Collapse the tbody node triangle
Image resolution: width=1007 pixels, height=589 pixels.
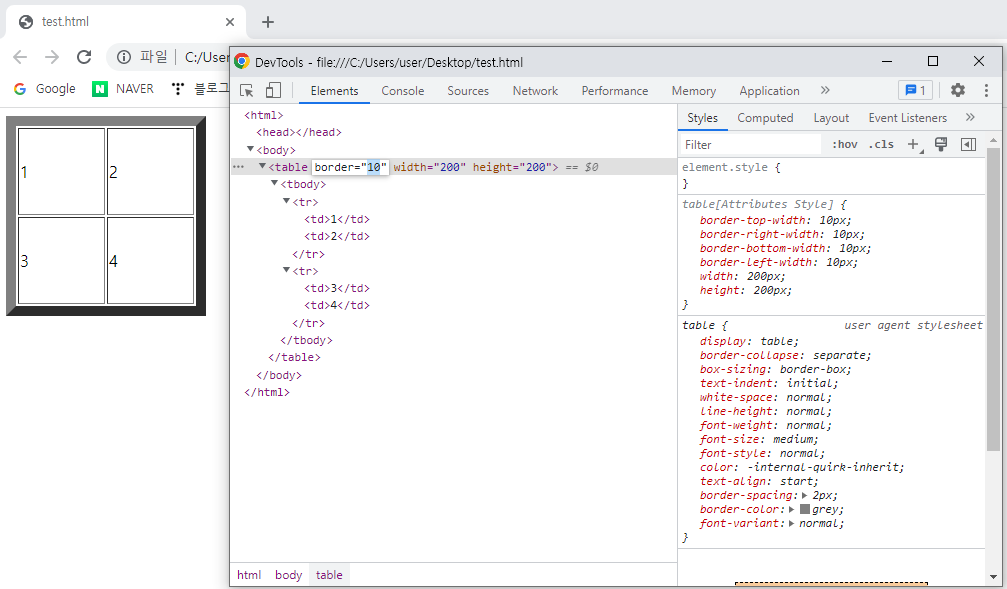pos(274,183)
